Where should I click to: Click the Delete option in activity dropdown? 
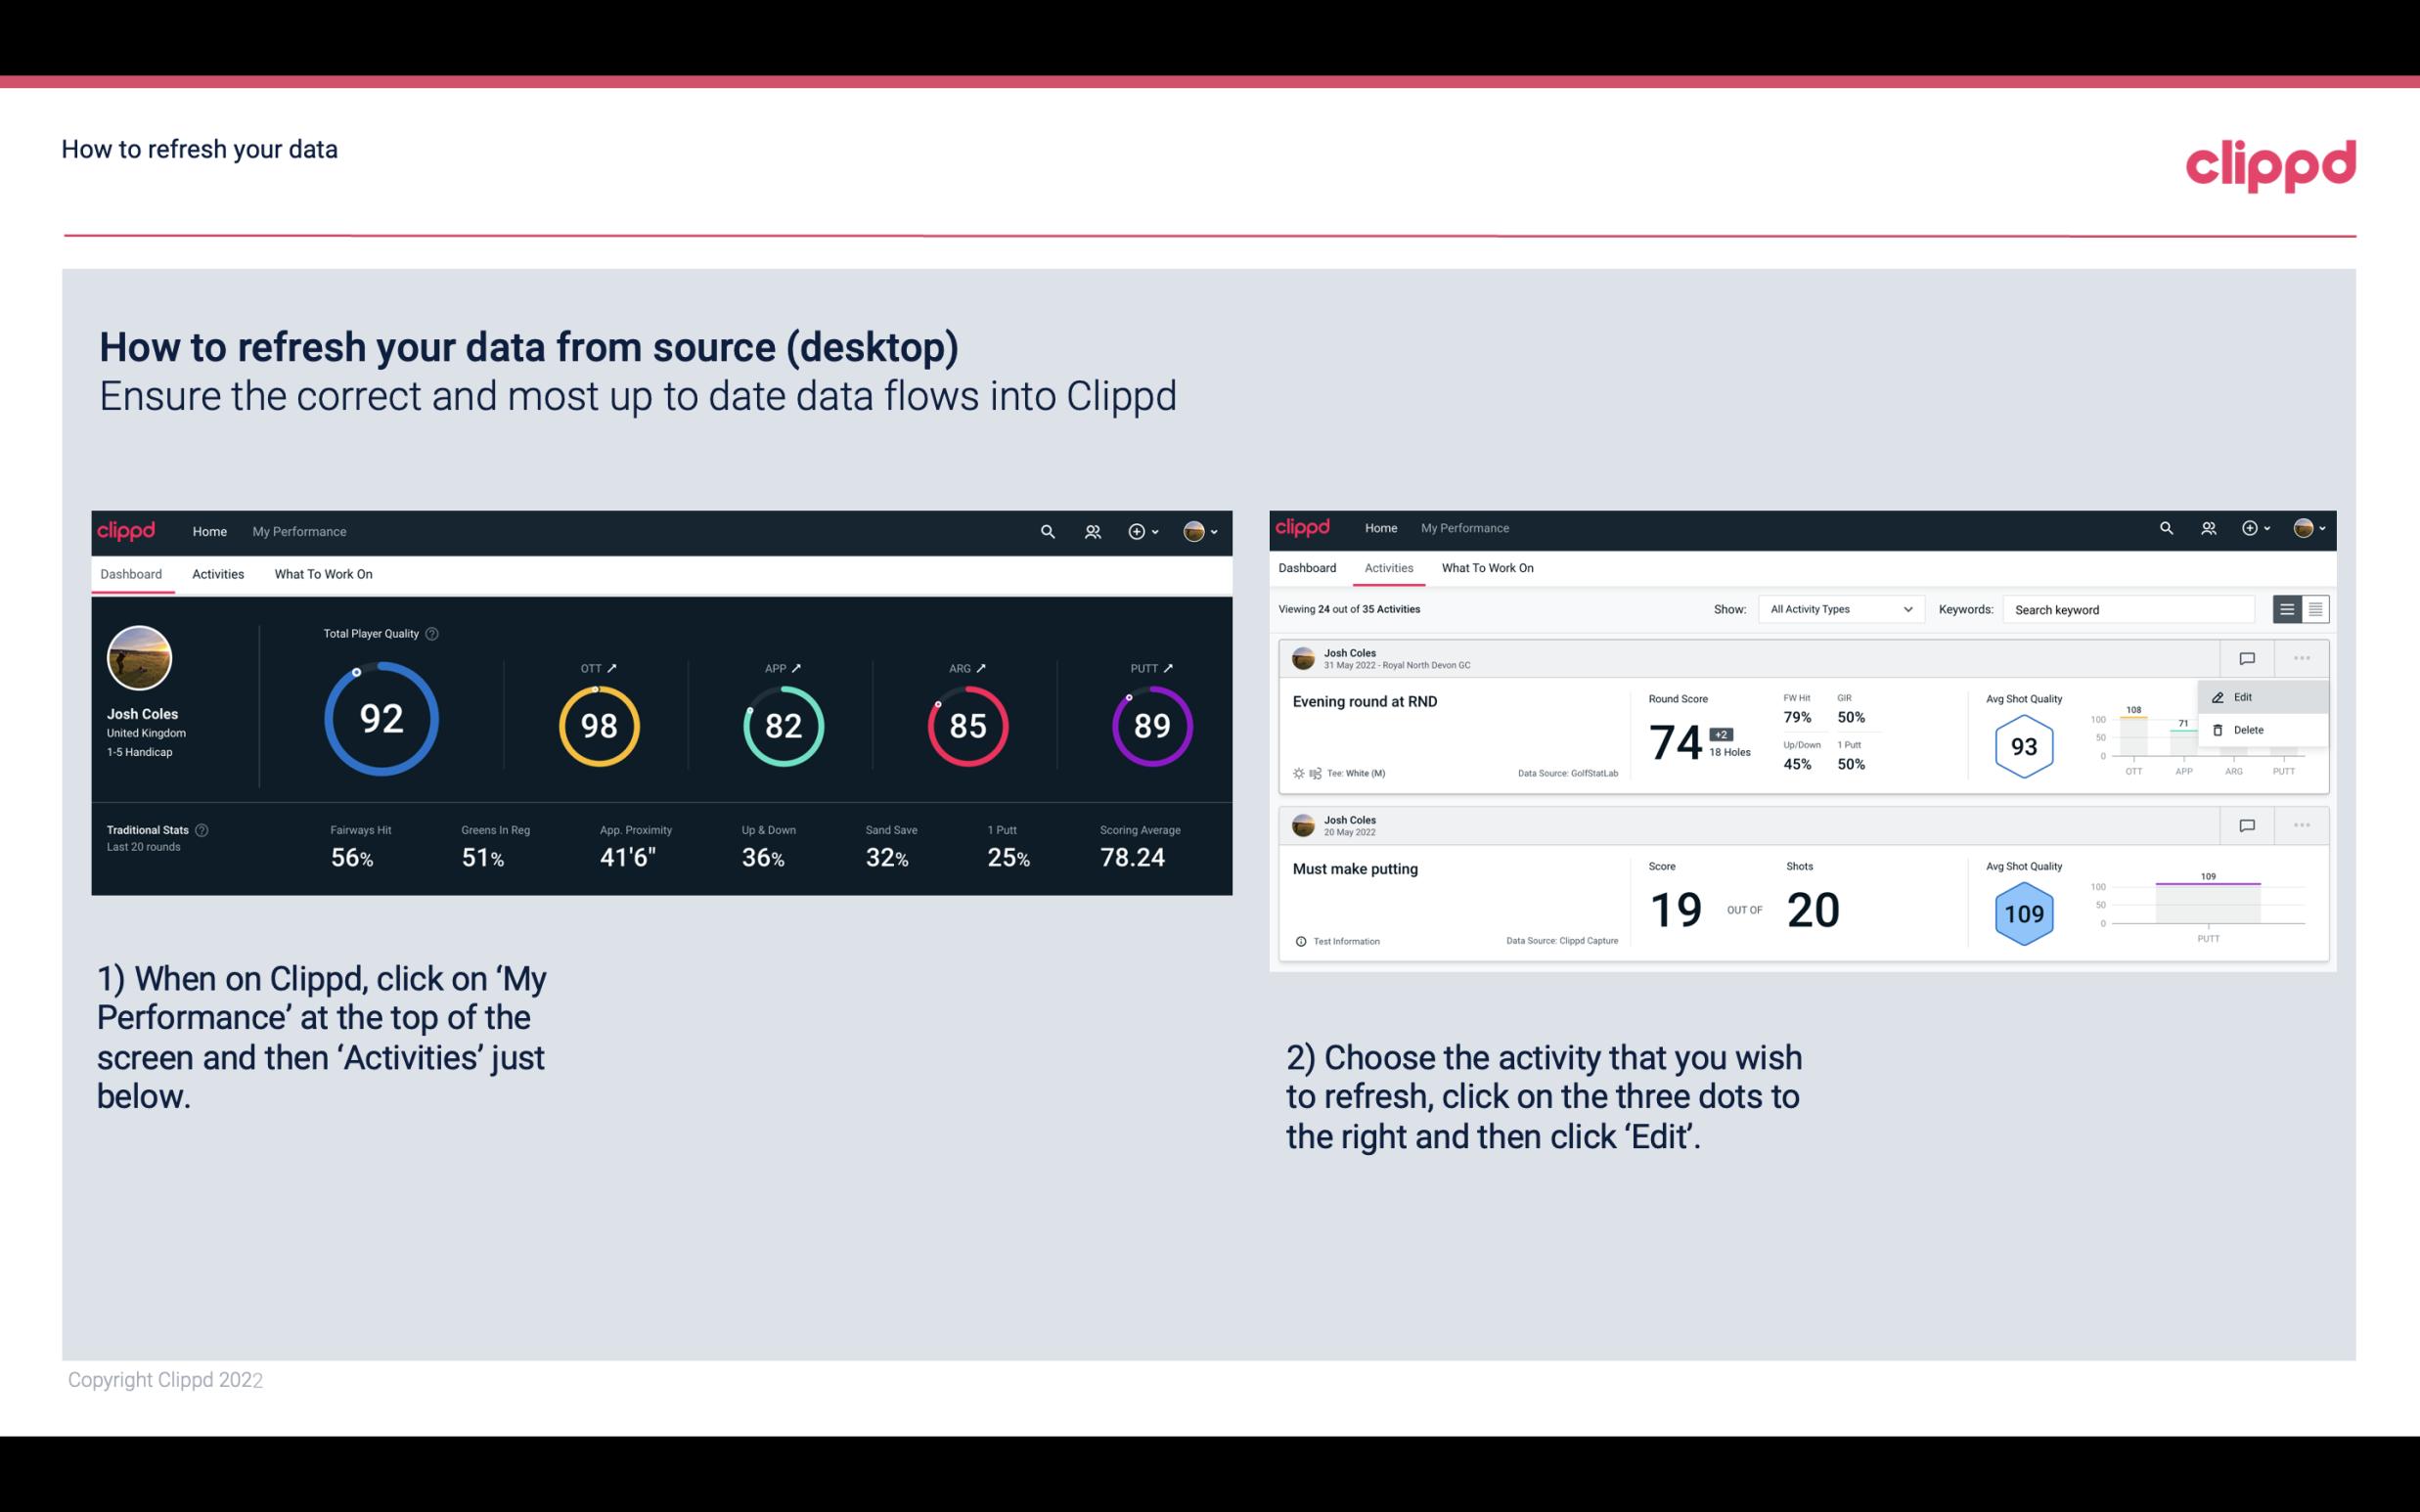click(2248, 729)
